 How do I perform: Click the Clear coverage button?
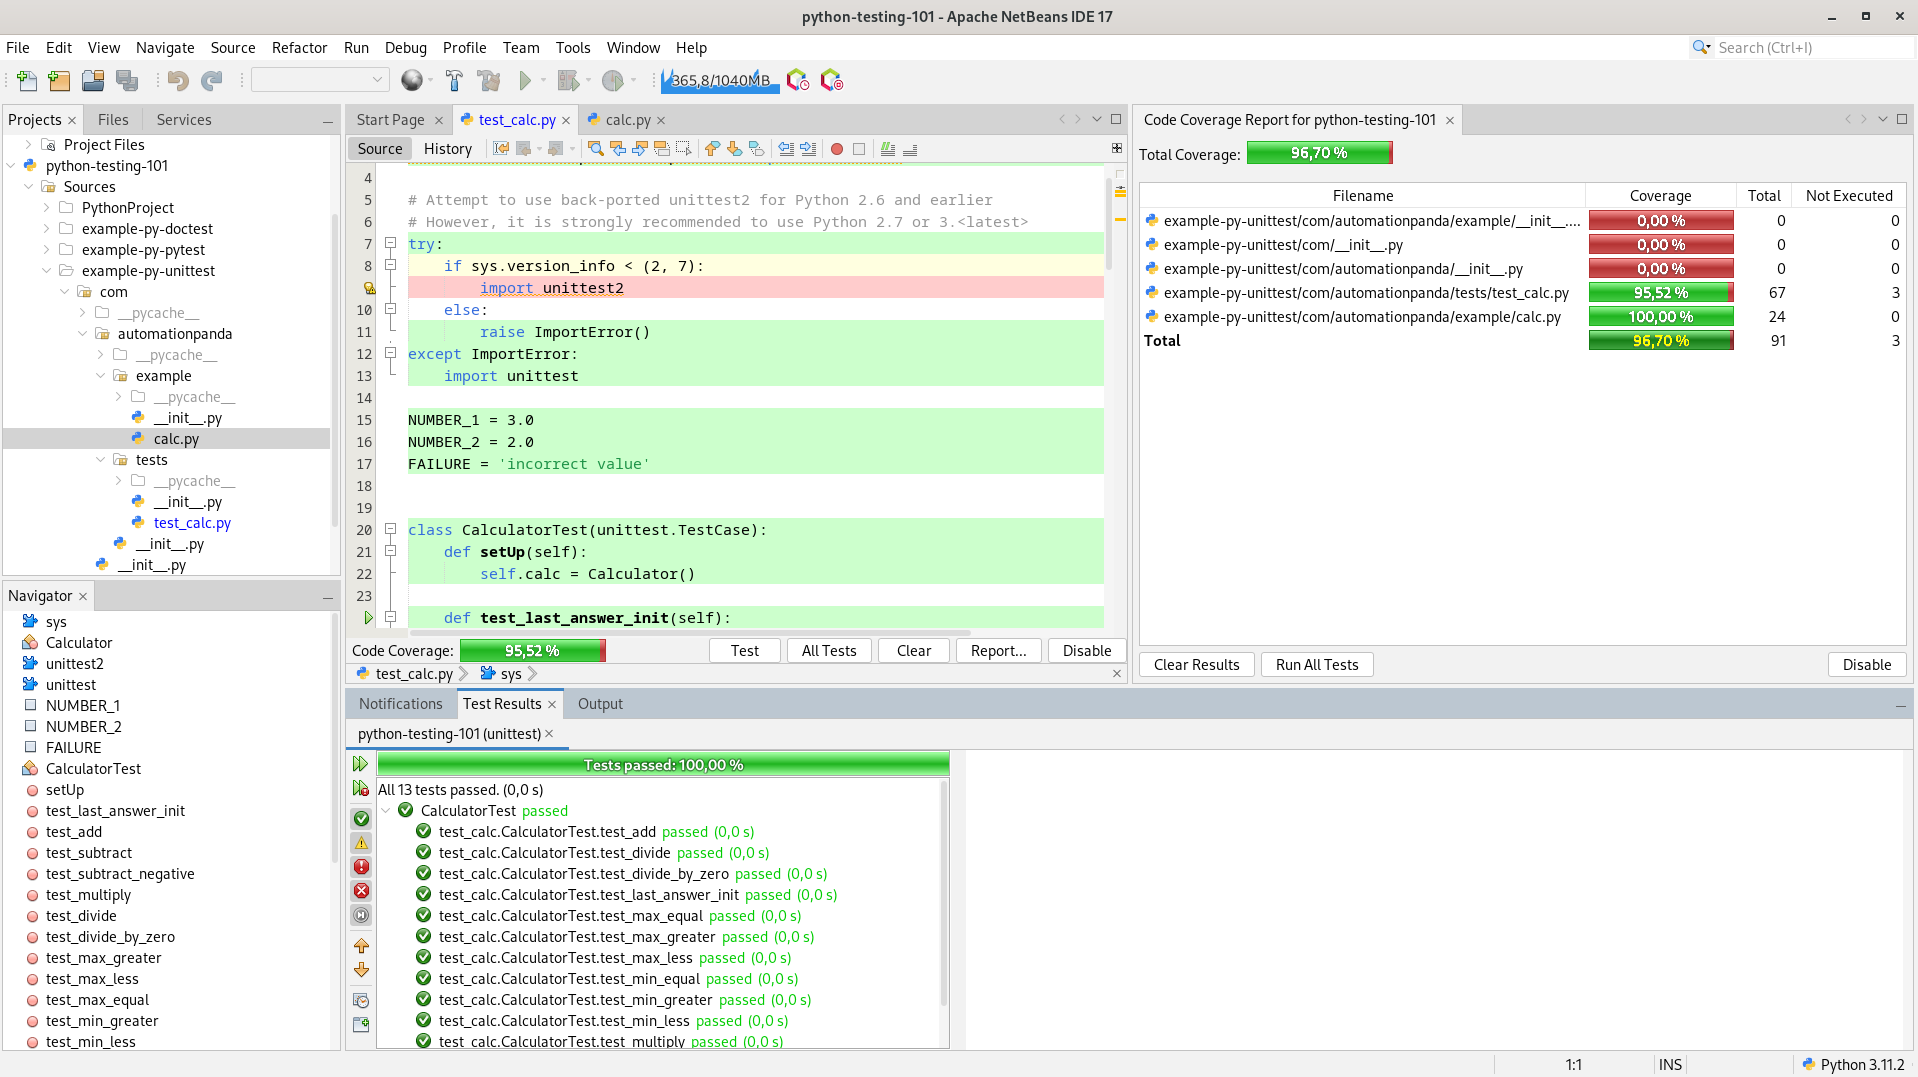[x=914, y=651]
